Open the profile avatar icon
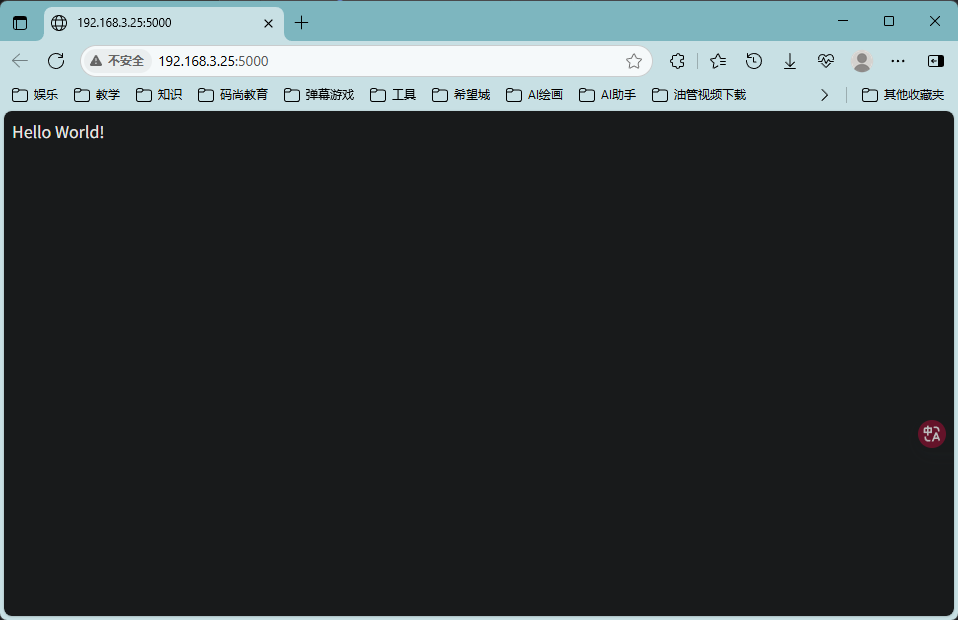 pos(862,61)
